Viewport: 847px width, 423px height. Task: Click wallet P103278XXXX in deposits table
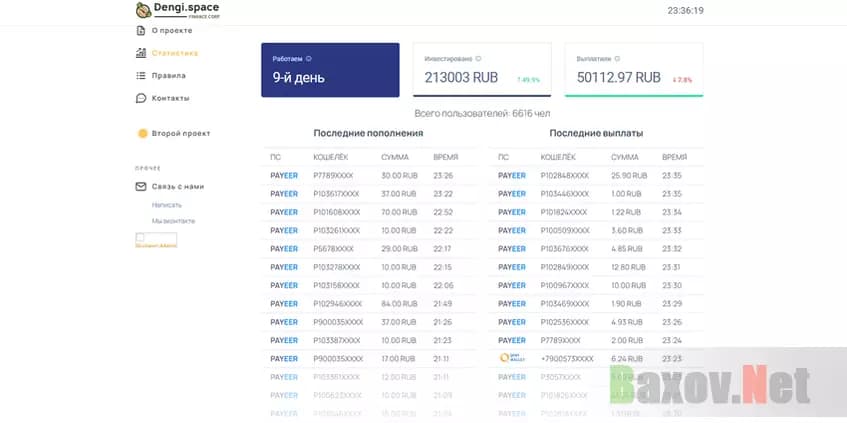pyautogui.click(x=337, y=267)
